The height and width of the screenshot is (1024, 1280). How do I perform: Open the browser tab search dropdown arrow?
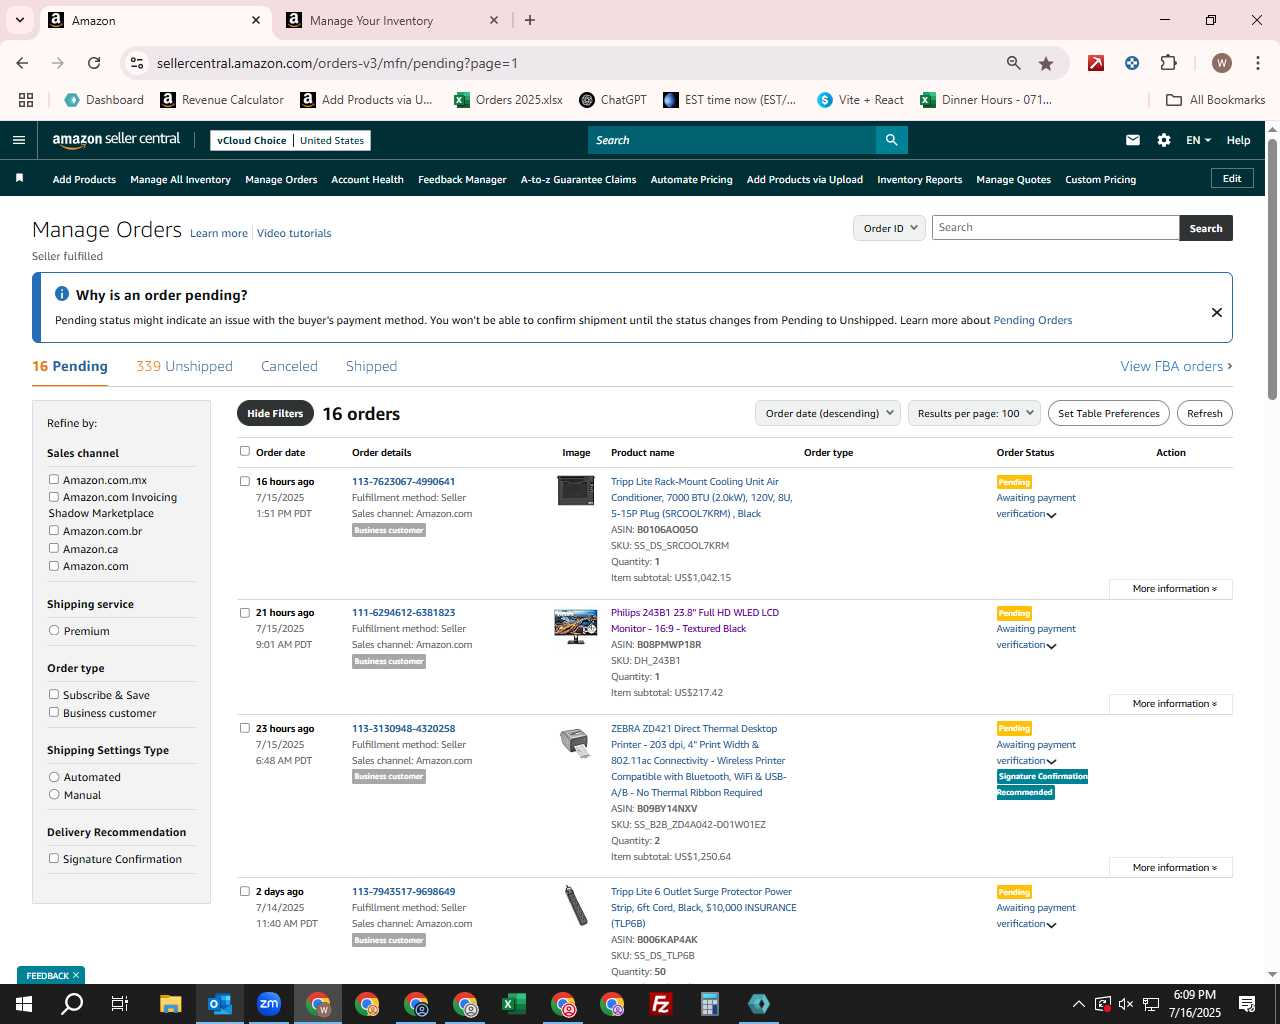[20, 20]
